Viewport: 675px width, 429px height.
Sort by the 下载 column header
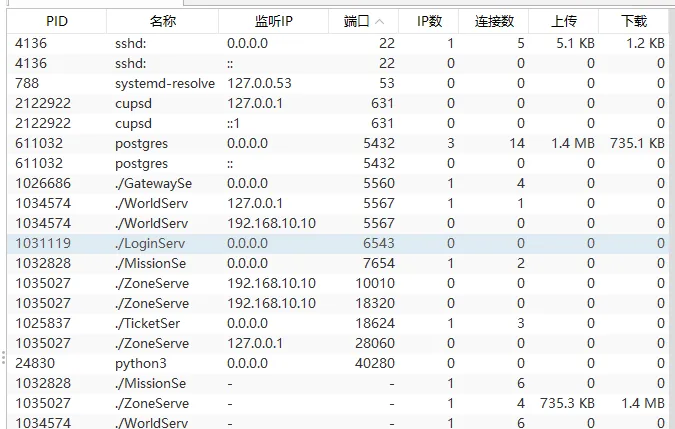[634, 21]
